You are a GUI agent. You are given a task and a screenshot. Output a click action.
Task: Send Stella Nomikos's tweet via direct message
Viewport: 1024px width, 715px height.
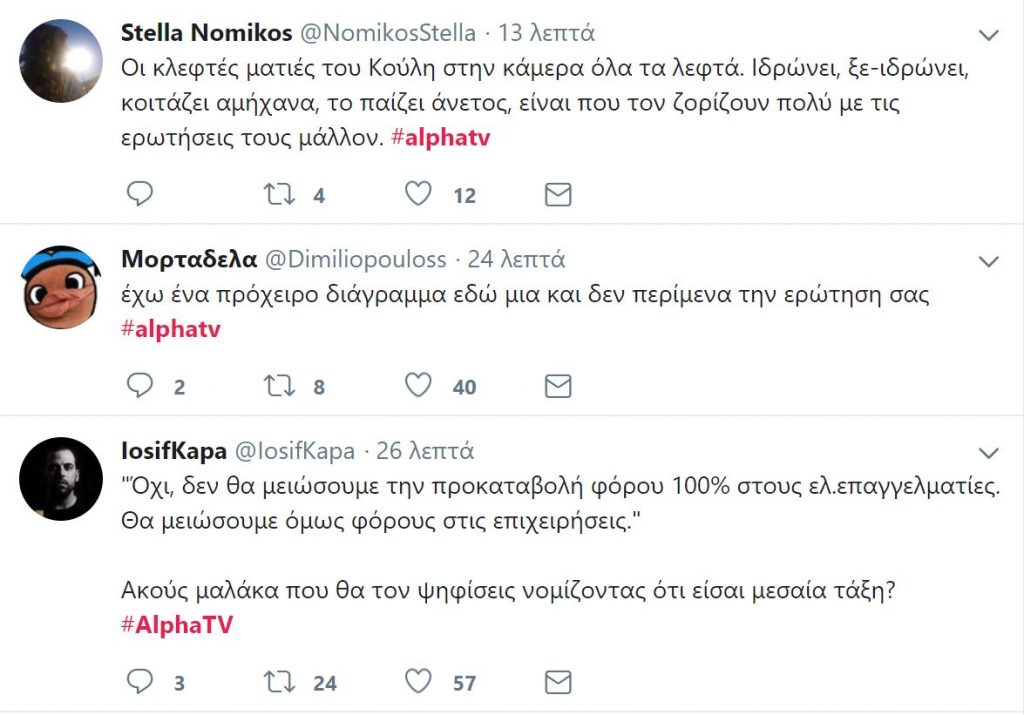(557, 195)
